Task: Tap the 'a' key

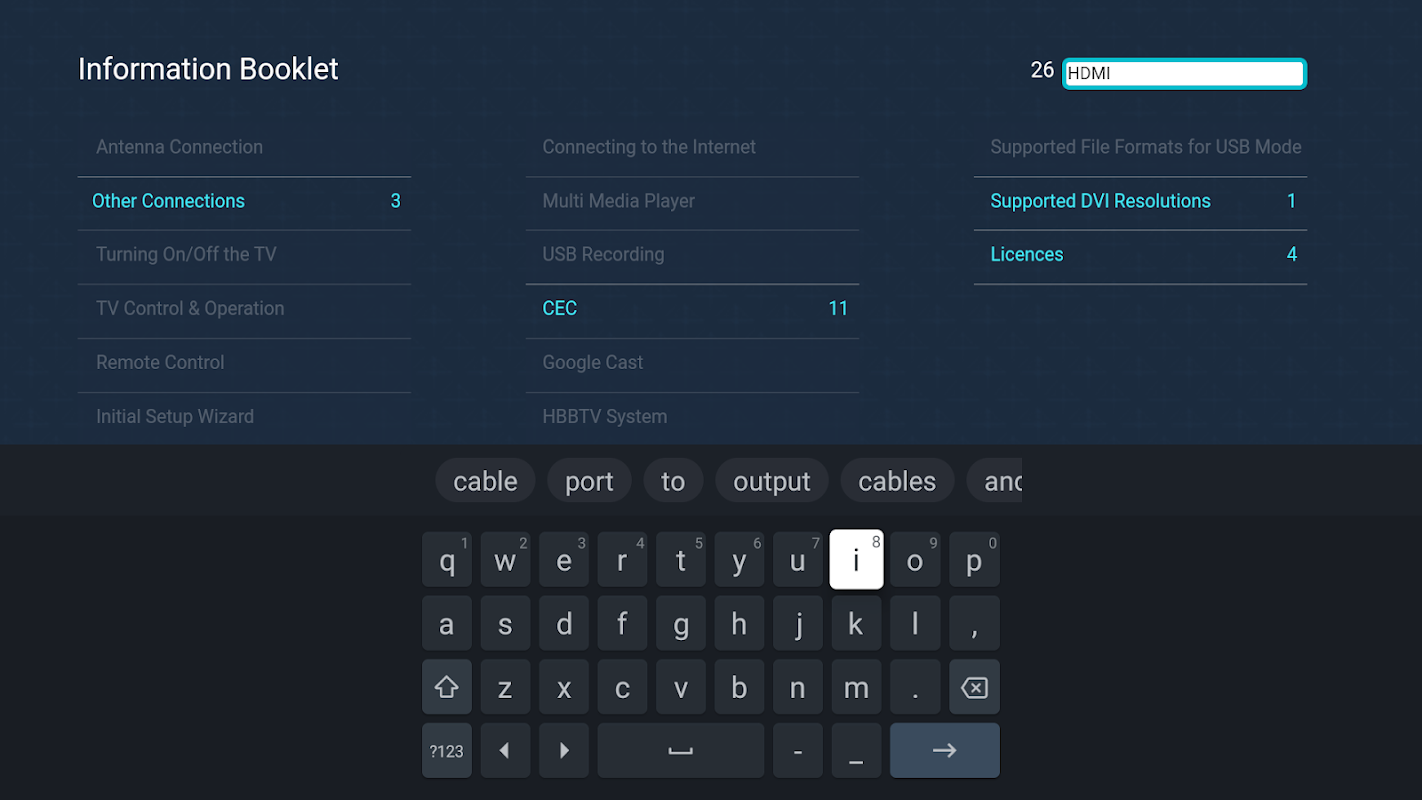Action: [446, 623]
